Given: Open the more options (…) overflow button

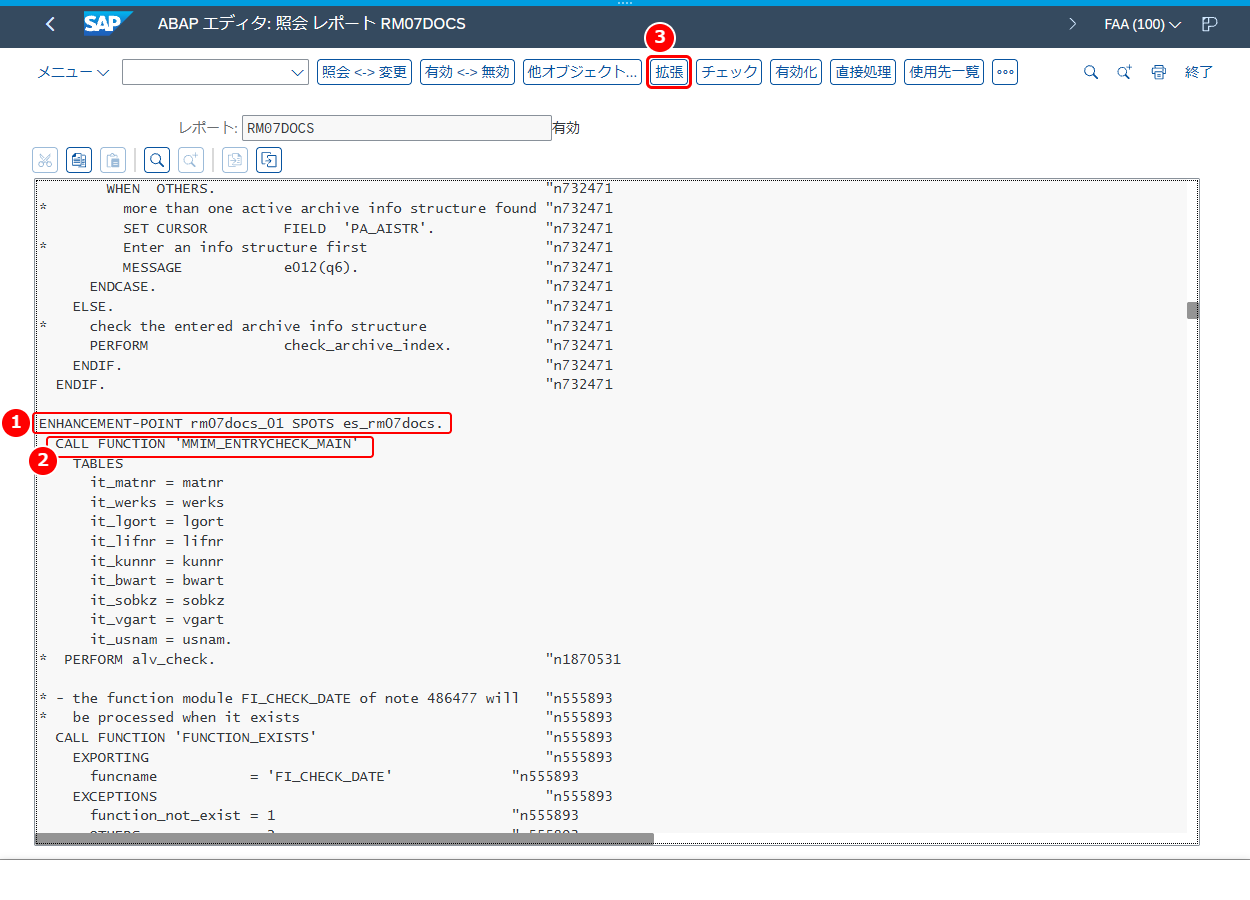Looking at the screenshot, I should 1005,72.
